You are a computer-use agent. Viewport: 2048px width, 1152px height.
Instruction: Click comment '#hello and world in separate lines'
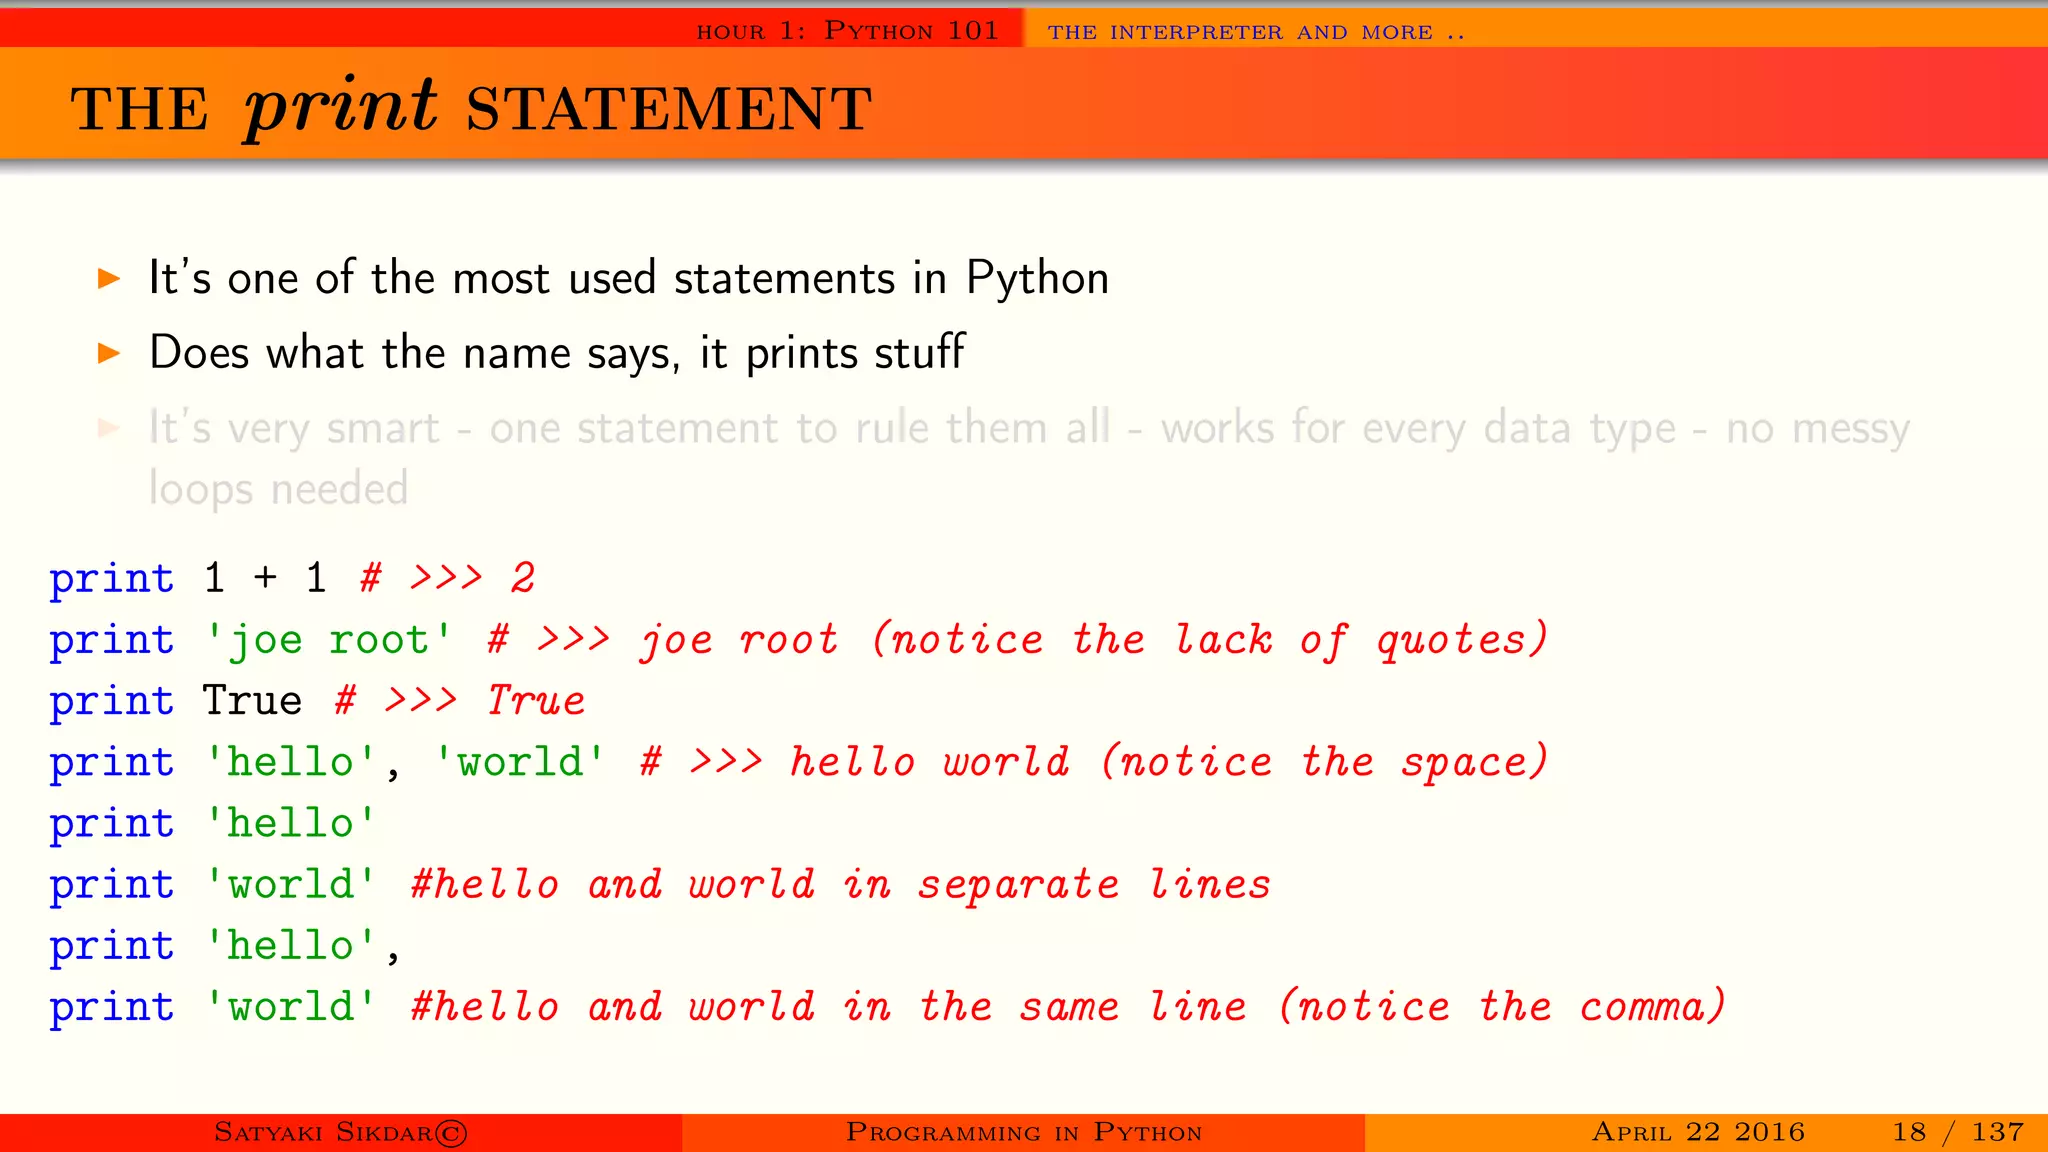(841, 885)
